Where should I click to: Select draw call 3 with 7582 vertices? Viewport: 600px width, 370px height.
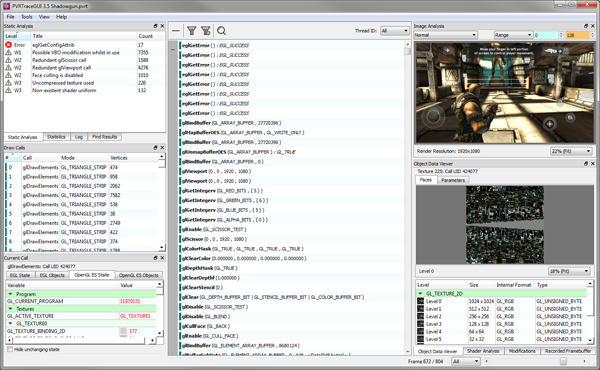(82, 195)
